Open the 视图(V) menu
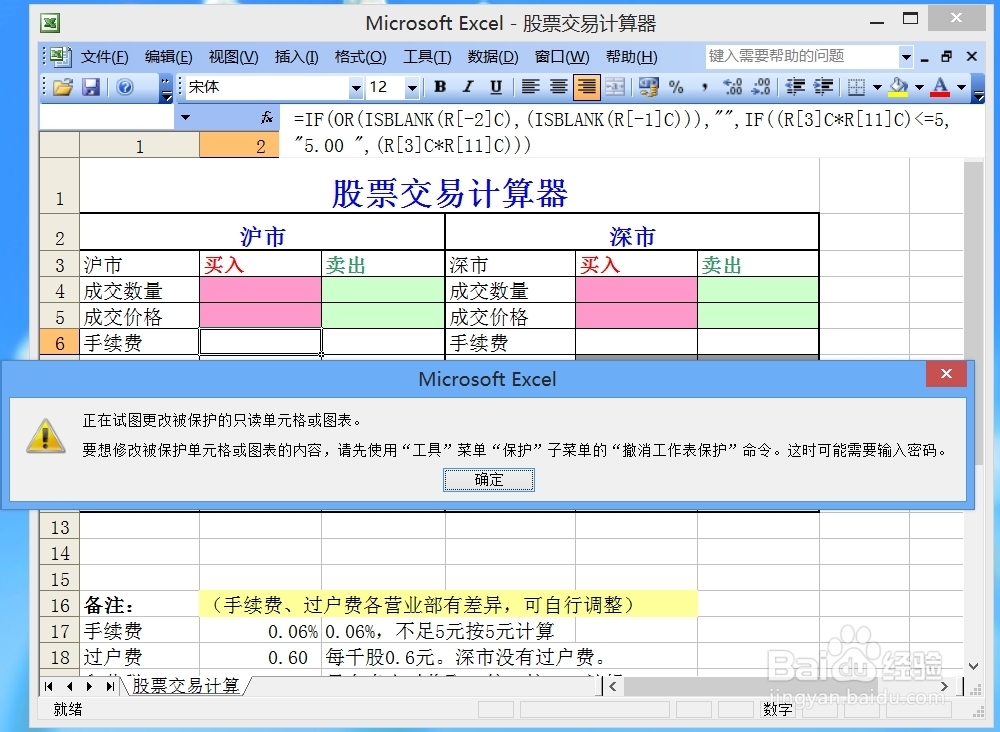This screenshot has height=732, width=1000. (233, 57)
